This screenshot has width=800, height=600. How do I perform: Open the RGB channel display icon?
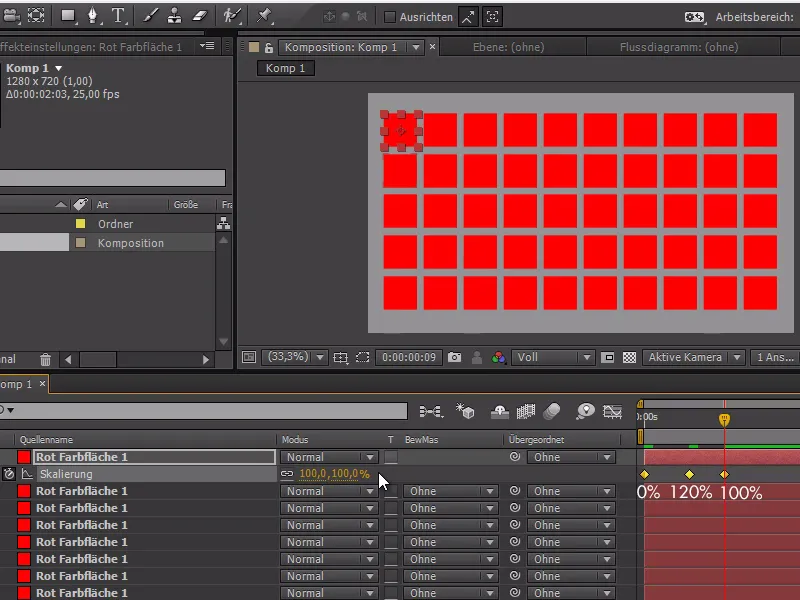pos(498,357)
